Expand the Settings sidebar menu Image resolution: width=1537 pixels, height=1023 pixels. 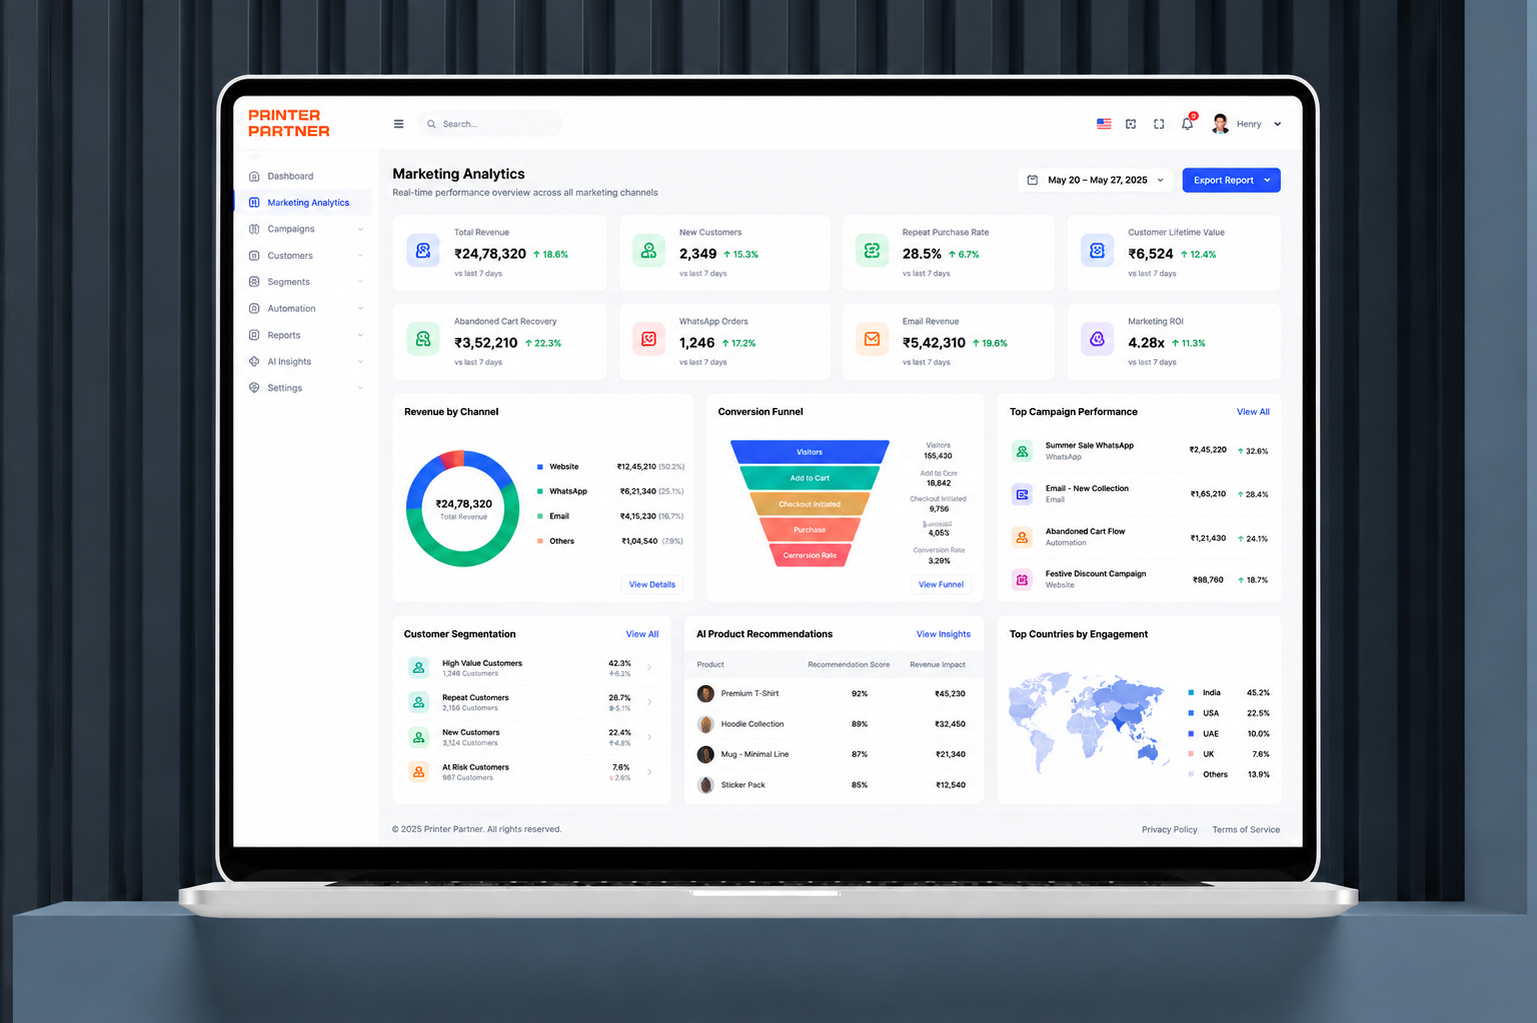(x=360, y=388)
